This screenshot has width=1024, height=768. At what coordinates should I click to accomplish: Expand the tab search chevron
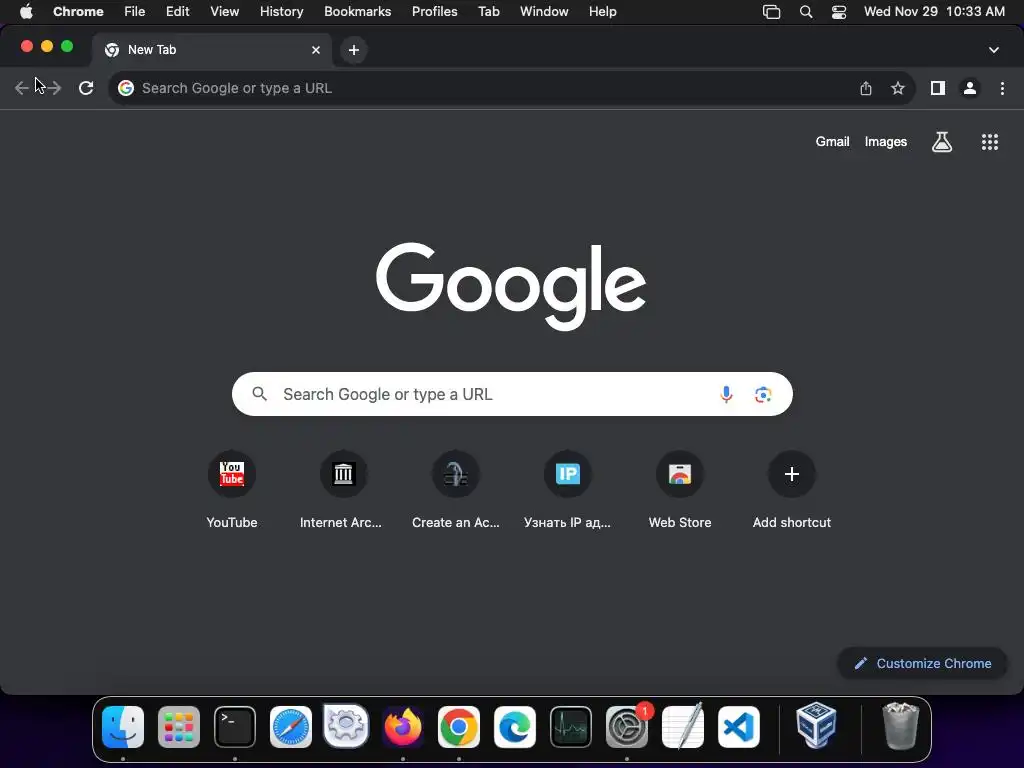[x=994, y=50]
